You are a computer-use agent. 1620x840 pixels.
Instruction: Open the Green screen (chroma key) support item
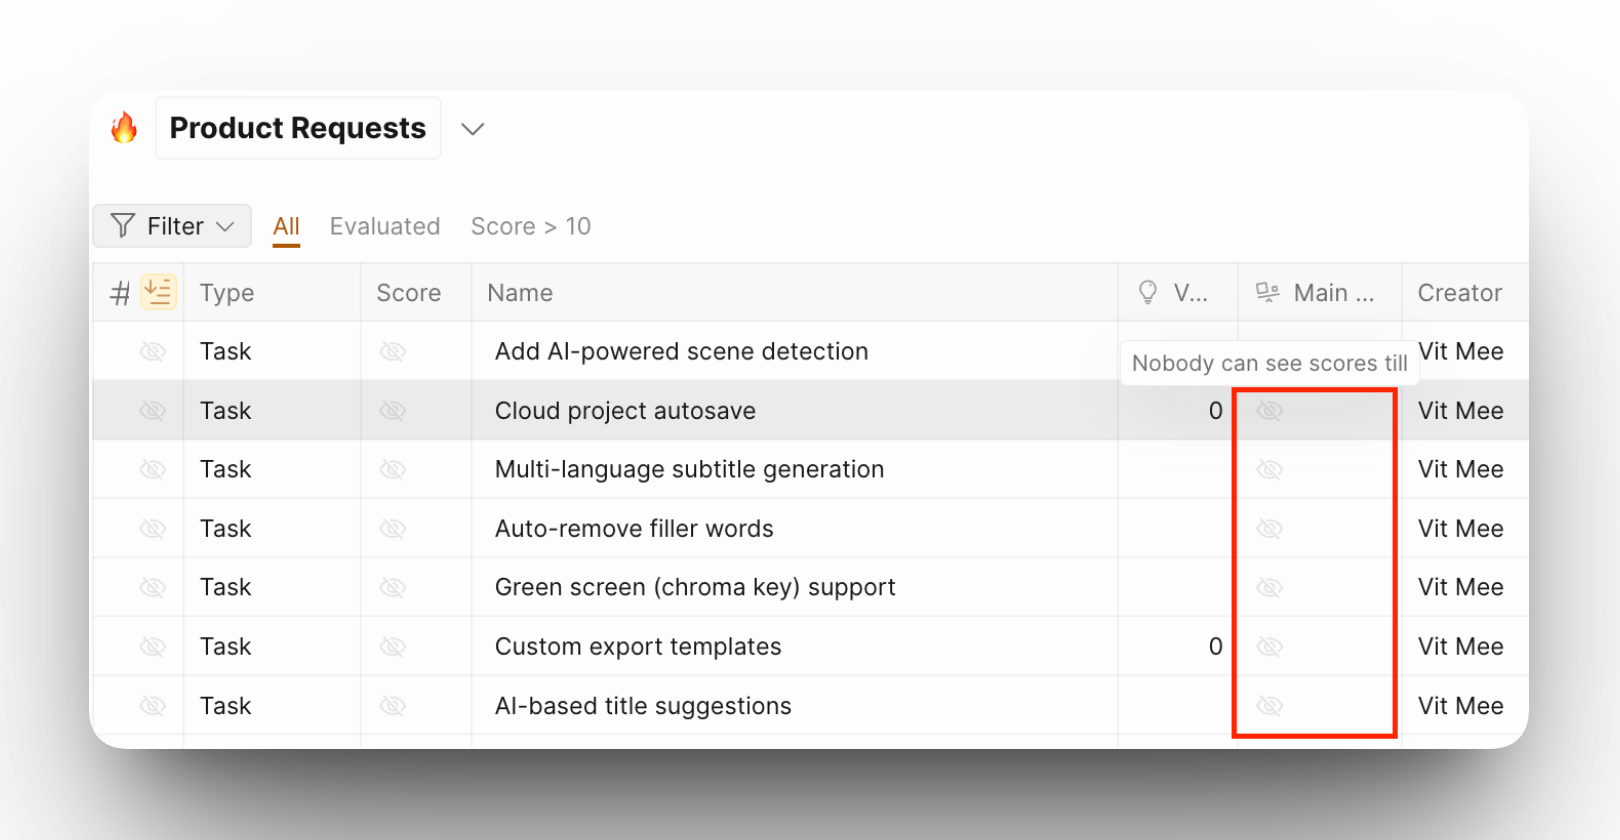[x=695, y=588]
